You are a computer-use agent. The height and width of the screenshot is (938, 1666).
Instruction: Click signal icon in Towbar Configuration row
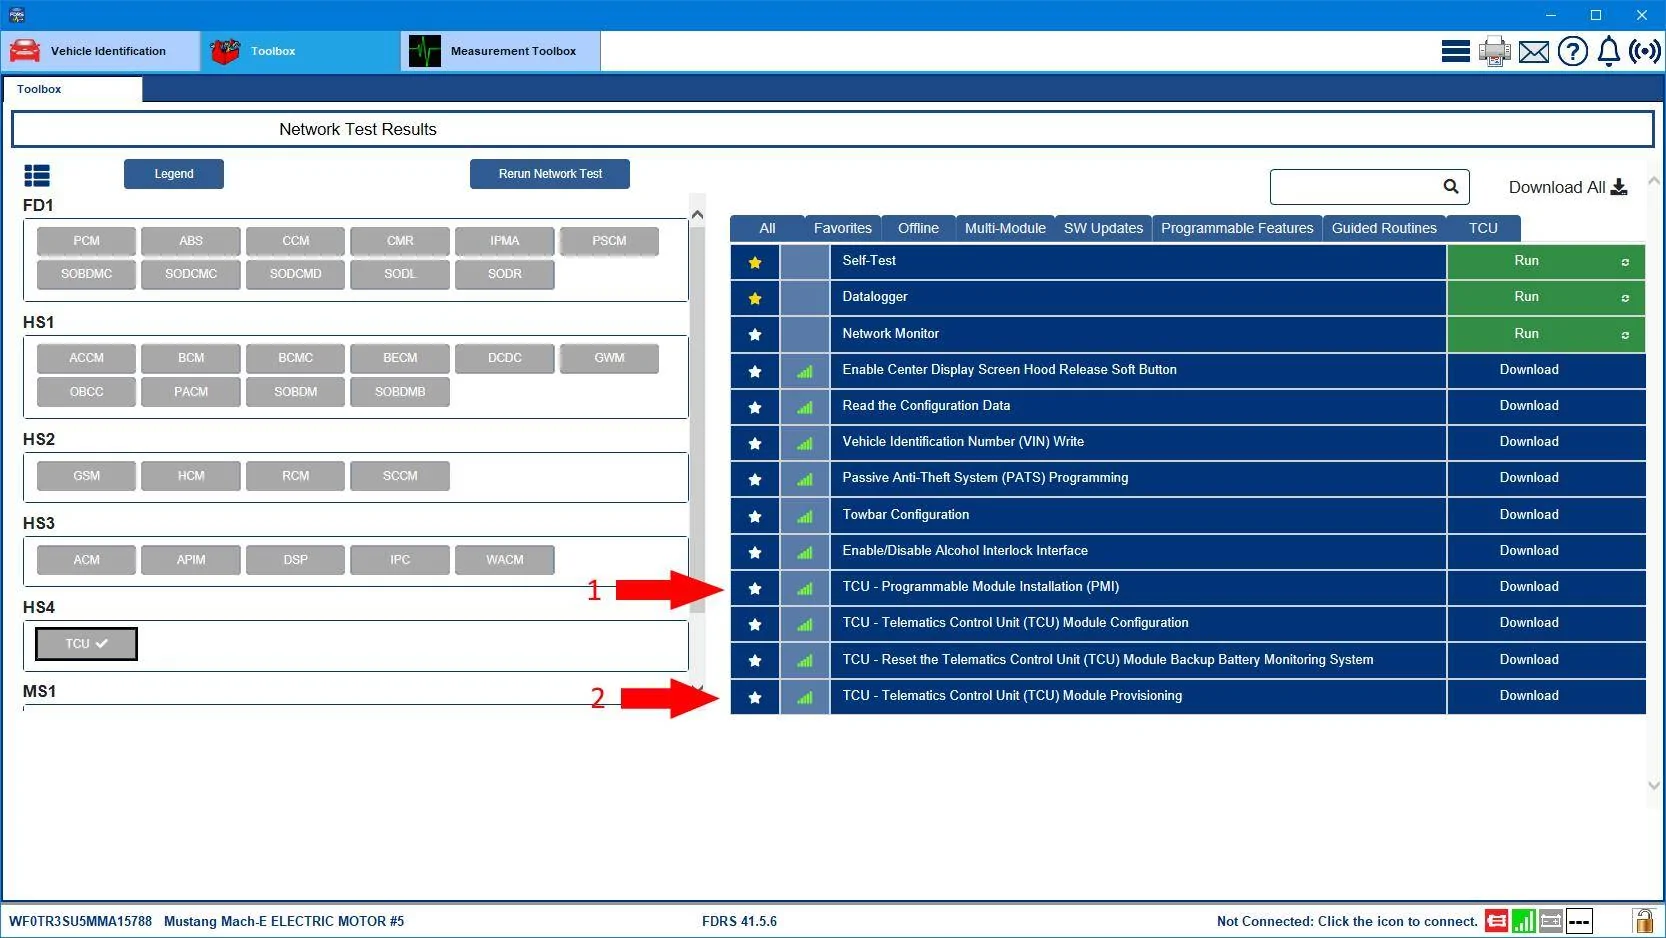pyautogui.click(x=805, y=516)
